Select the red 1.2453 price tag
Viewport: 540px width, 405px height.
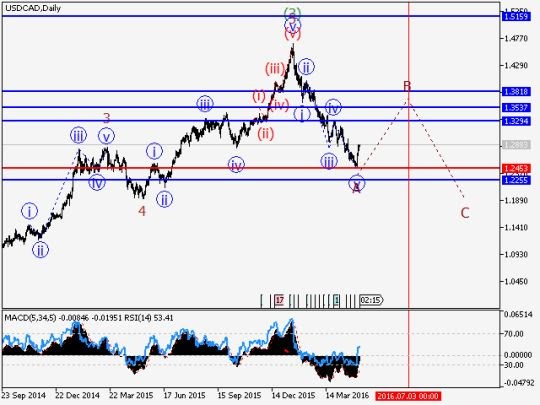pyautogui.click(x=516, y=168)
